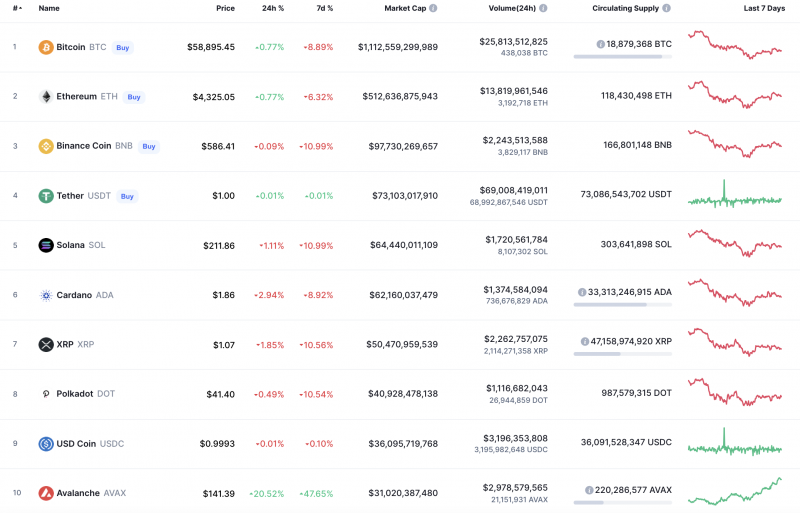Click Avalanche circulating supply progress bar

pyautogui.click(x=622, y=502)
